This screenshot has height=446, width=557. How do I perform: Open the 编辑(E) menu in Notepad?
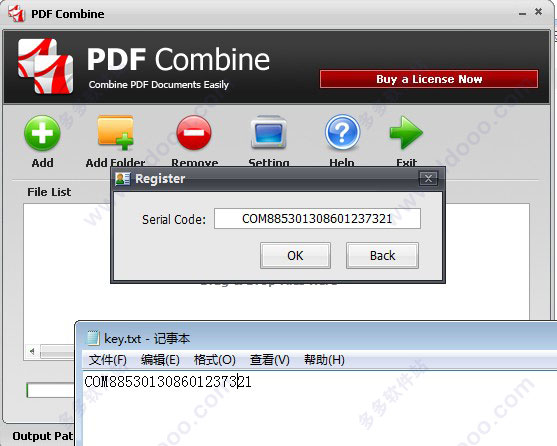[160, 360]
